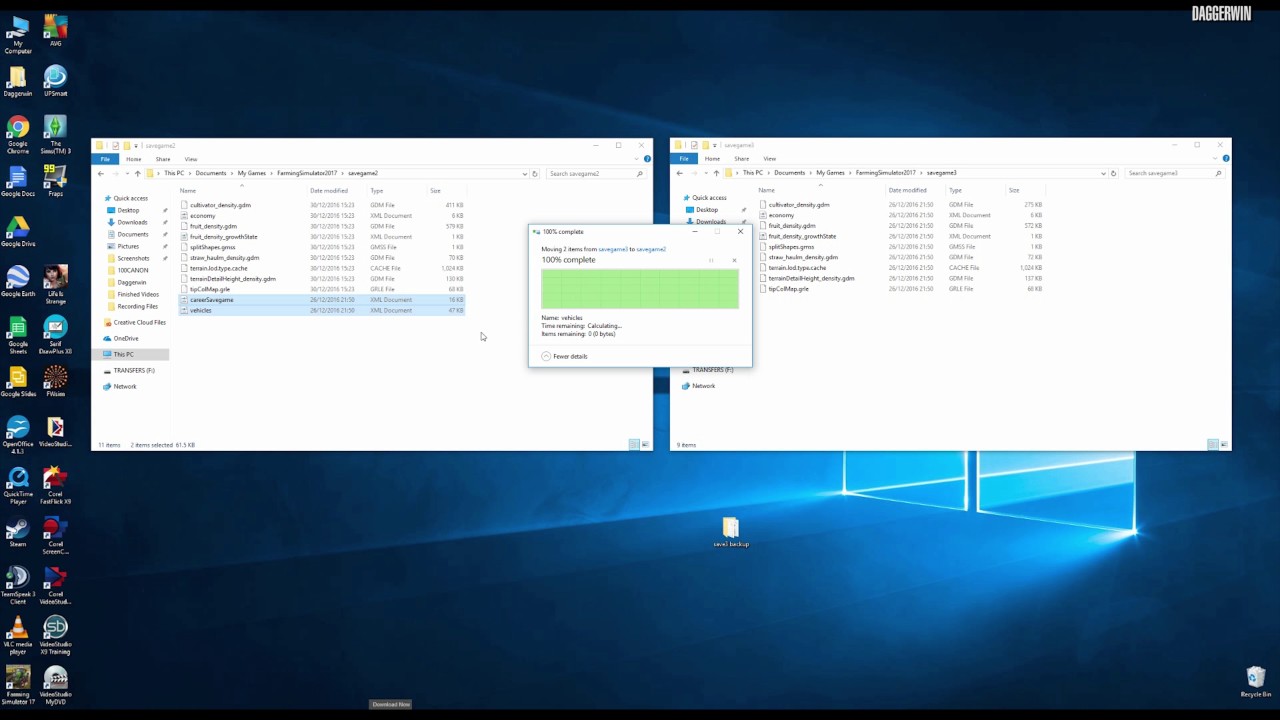Open the Share tab in the savegame2 window

click(x=162, y=159)
